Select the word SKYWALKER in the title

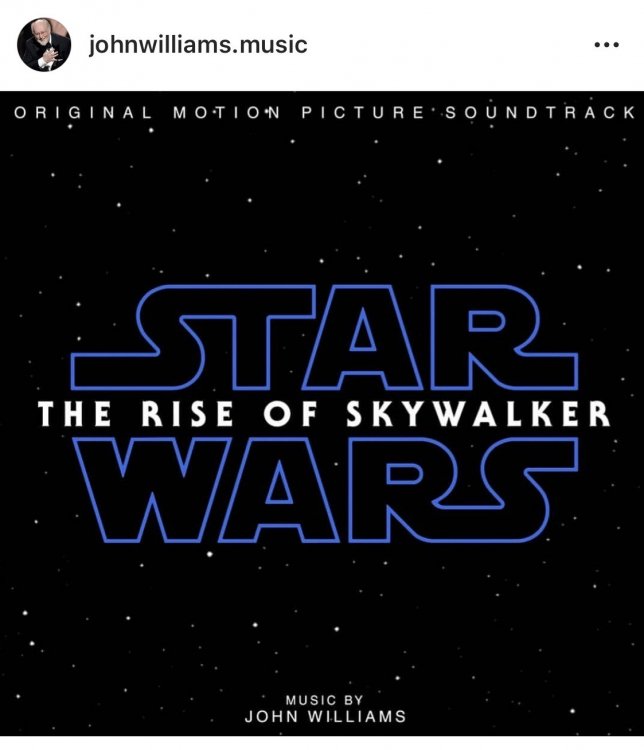(x=478, y=413)
